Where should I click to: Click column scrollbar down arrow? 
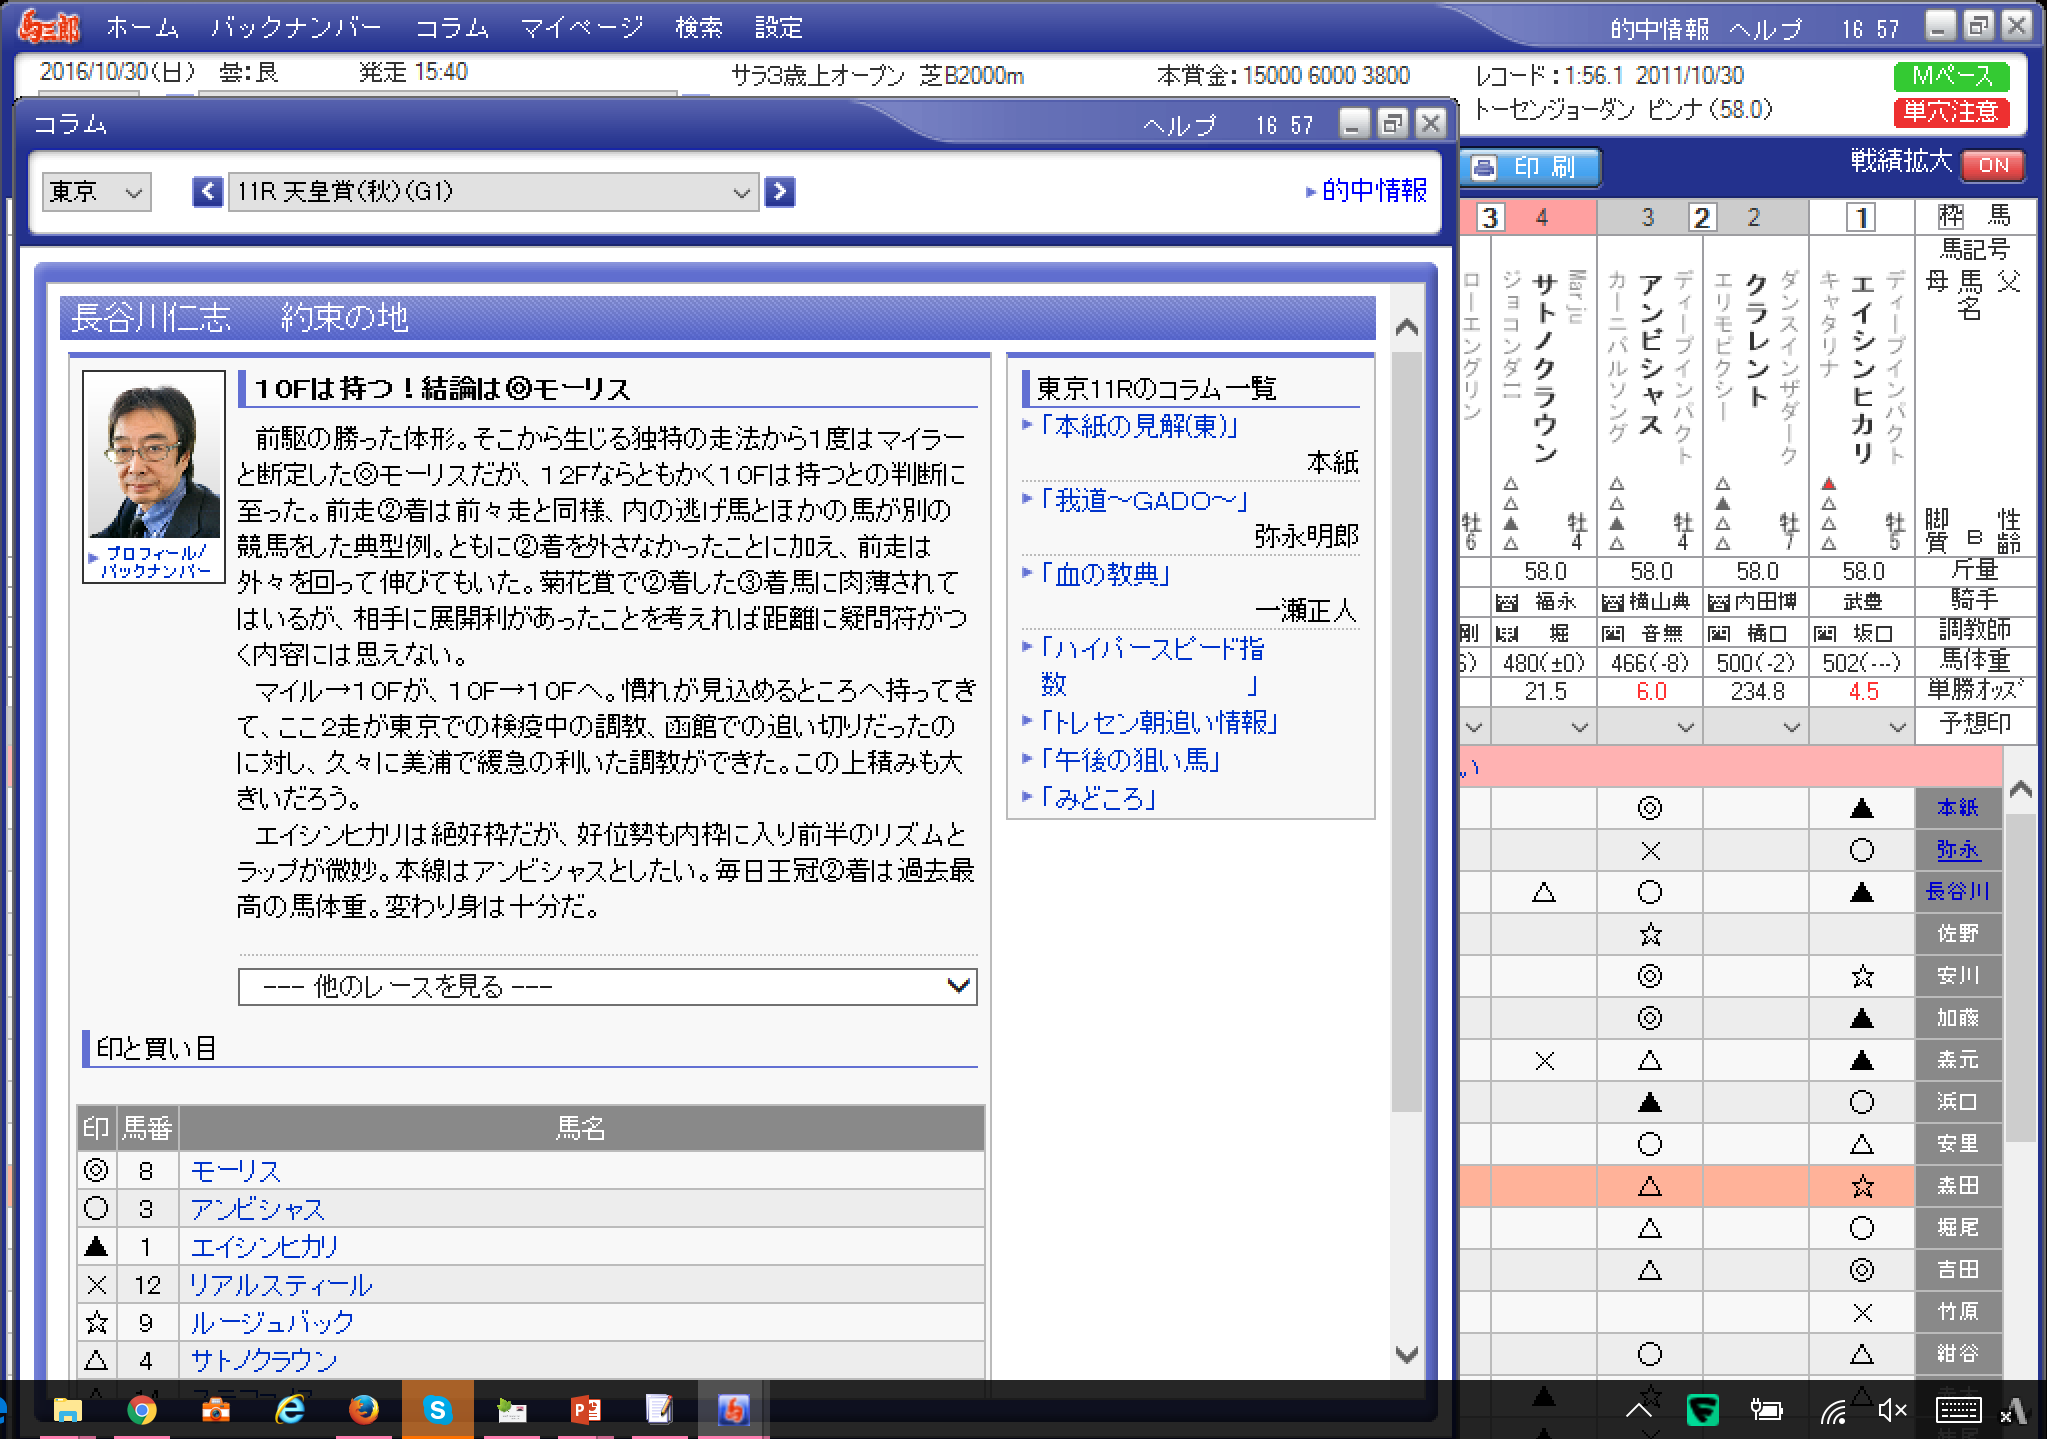(x=1407, y=1355)
